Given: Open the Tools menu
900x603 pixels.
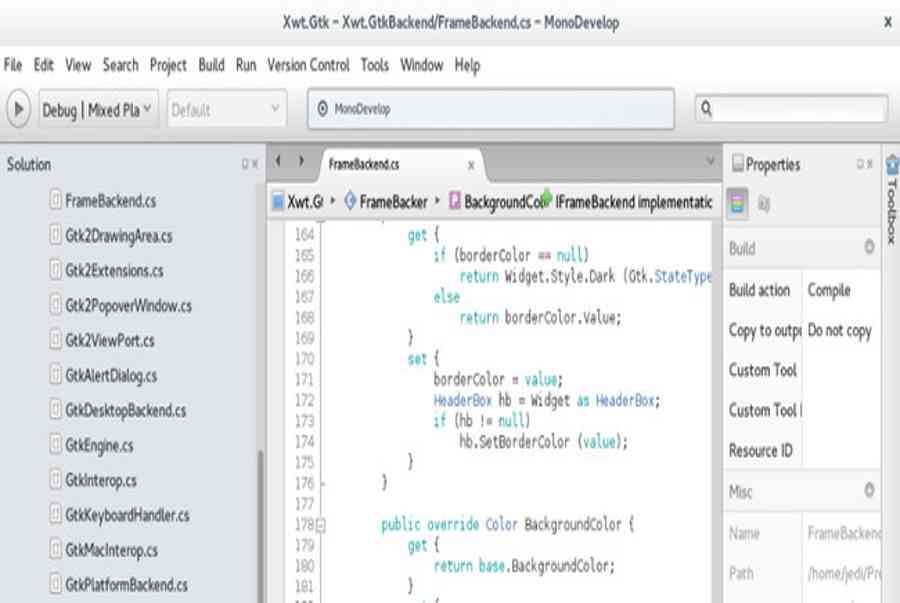Looking at the screenshot, I should (375, 65).
